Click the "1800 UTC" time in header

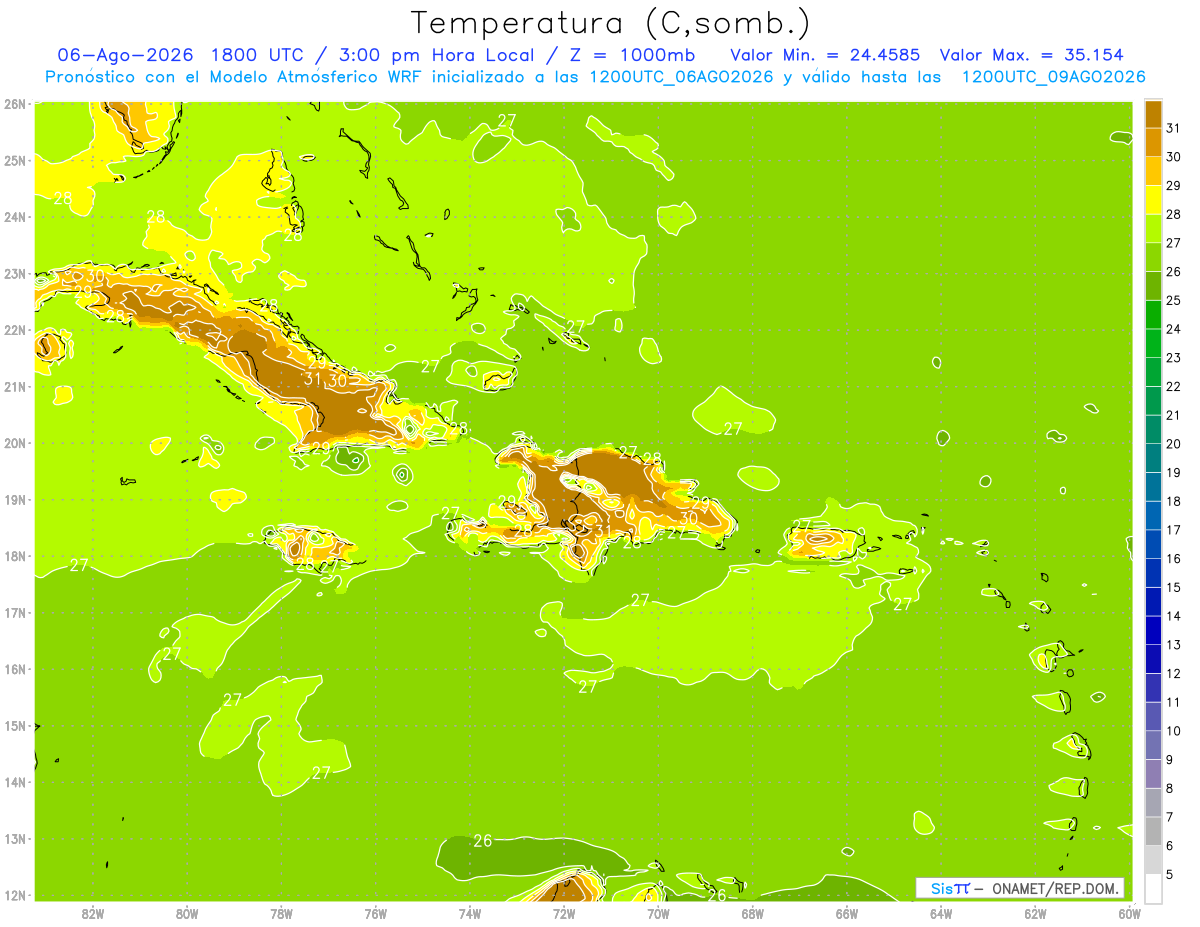tap(257, 54)
